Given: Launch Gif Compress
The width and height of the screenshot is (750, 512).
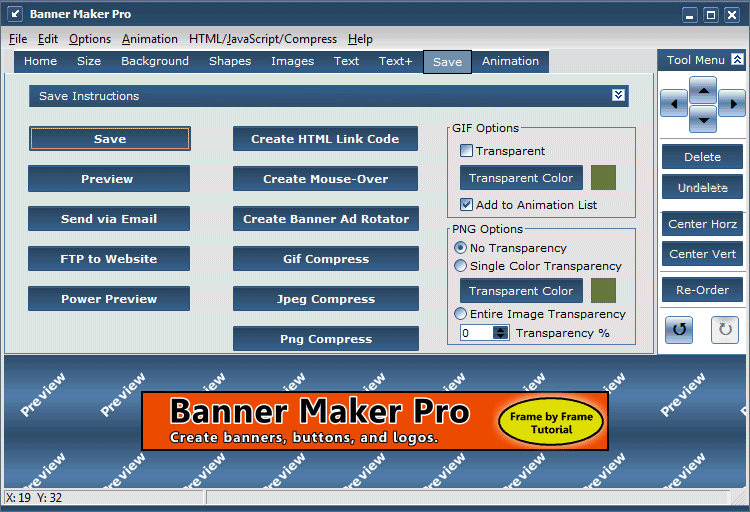Looking at the screenshot, I should click(326, 259).
